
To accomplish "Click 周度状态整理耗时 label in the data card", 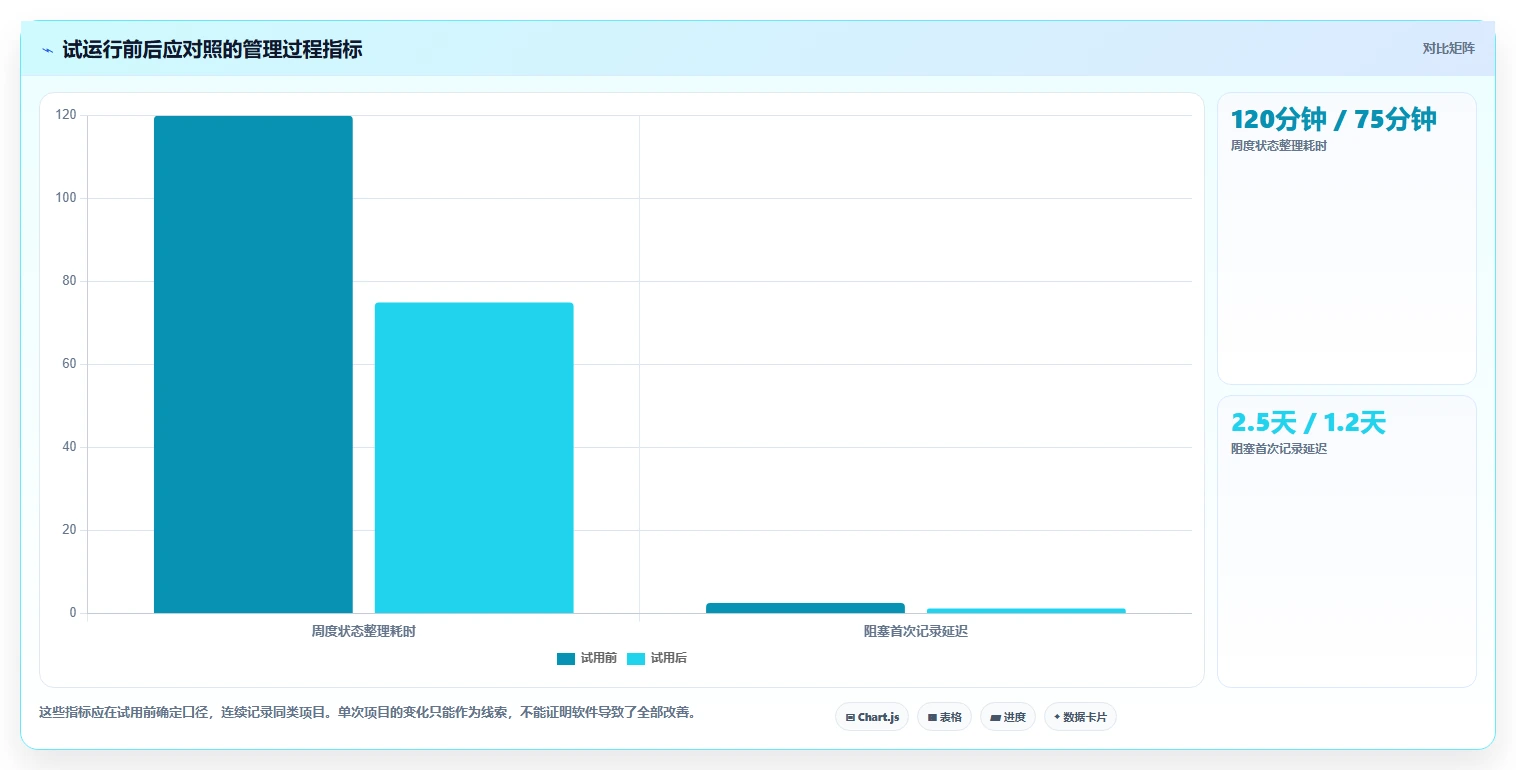I will 1279,146.
